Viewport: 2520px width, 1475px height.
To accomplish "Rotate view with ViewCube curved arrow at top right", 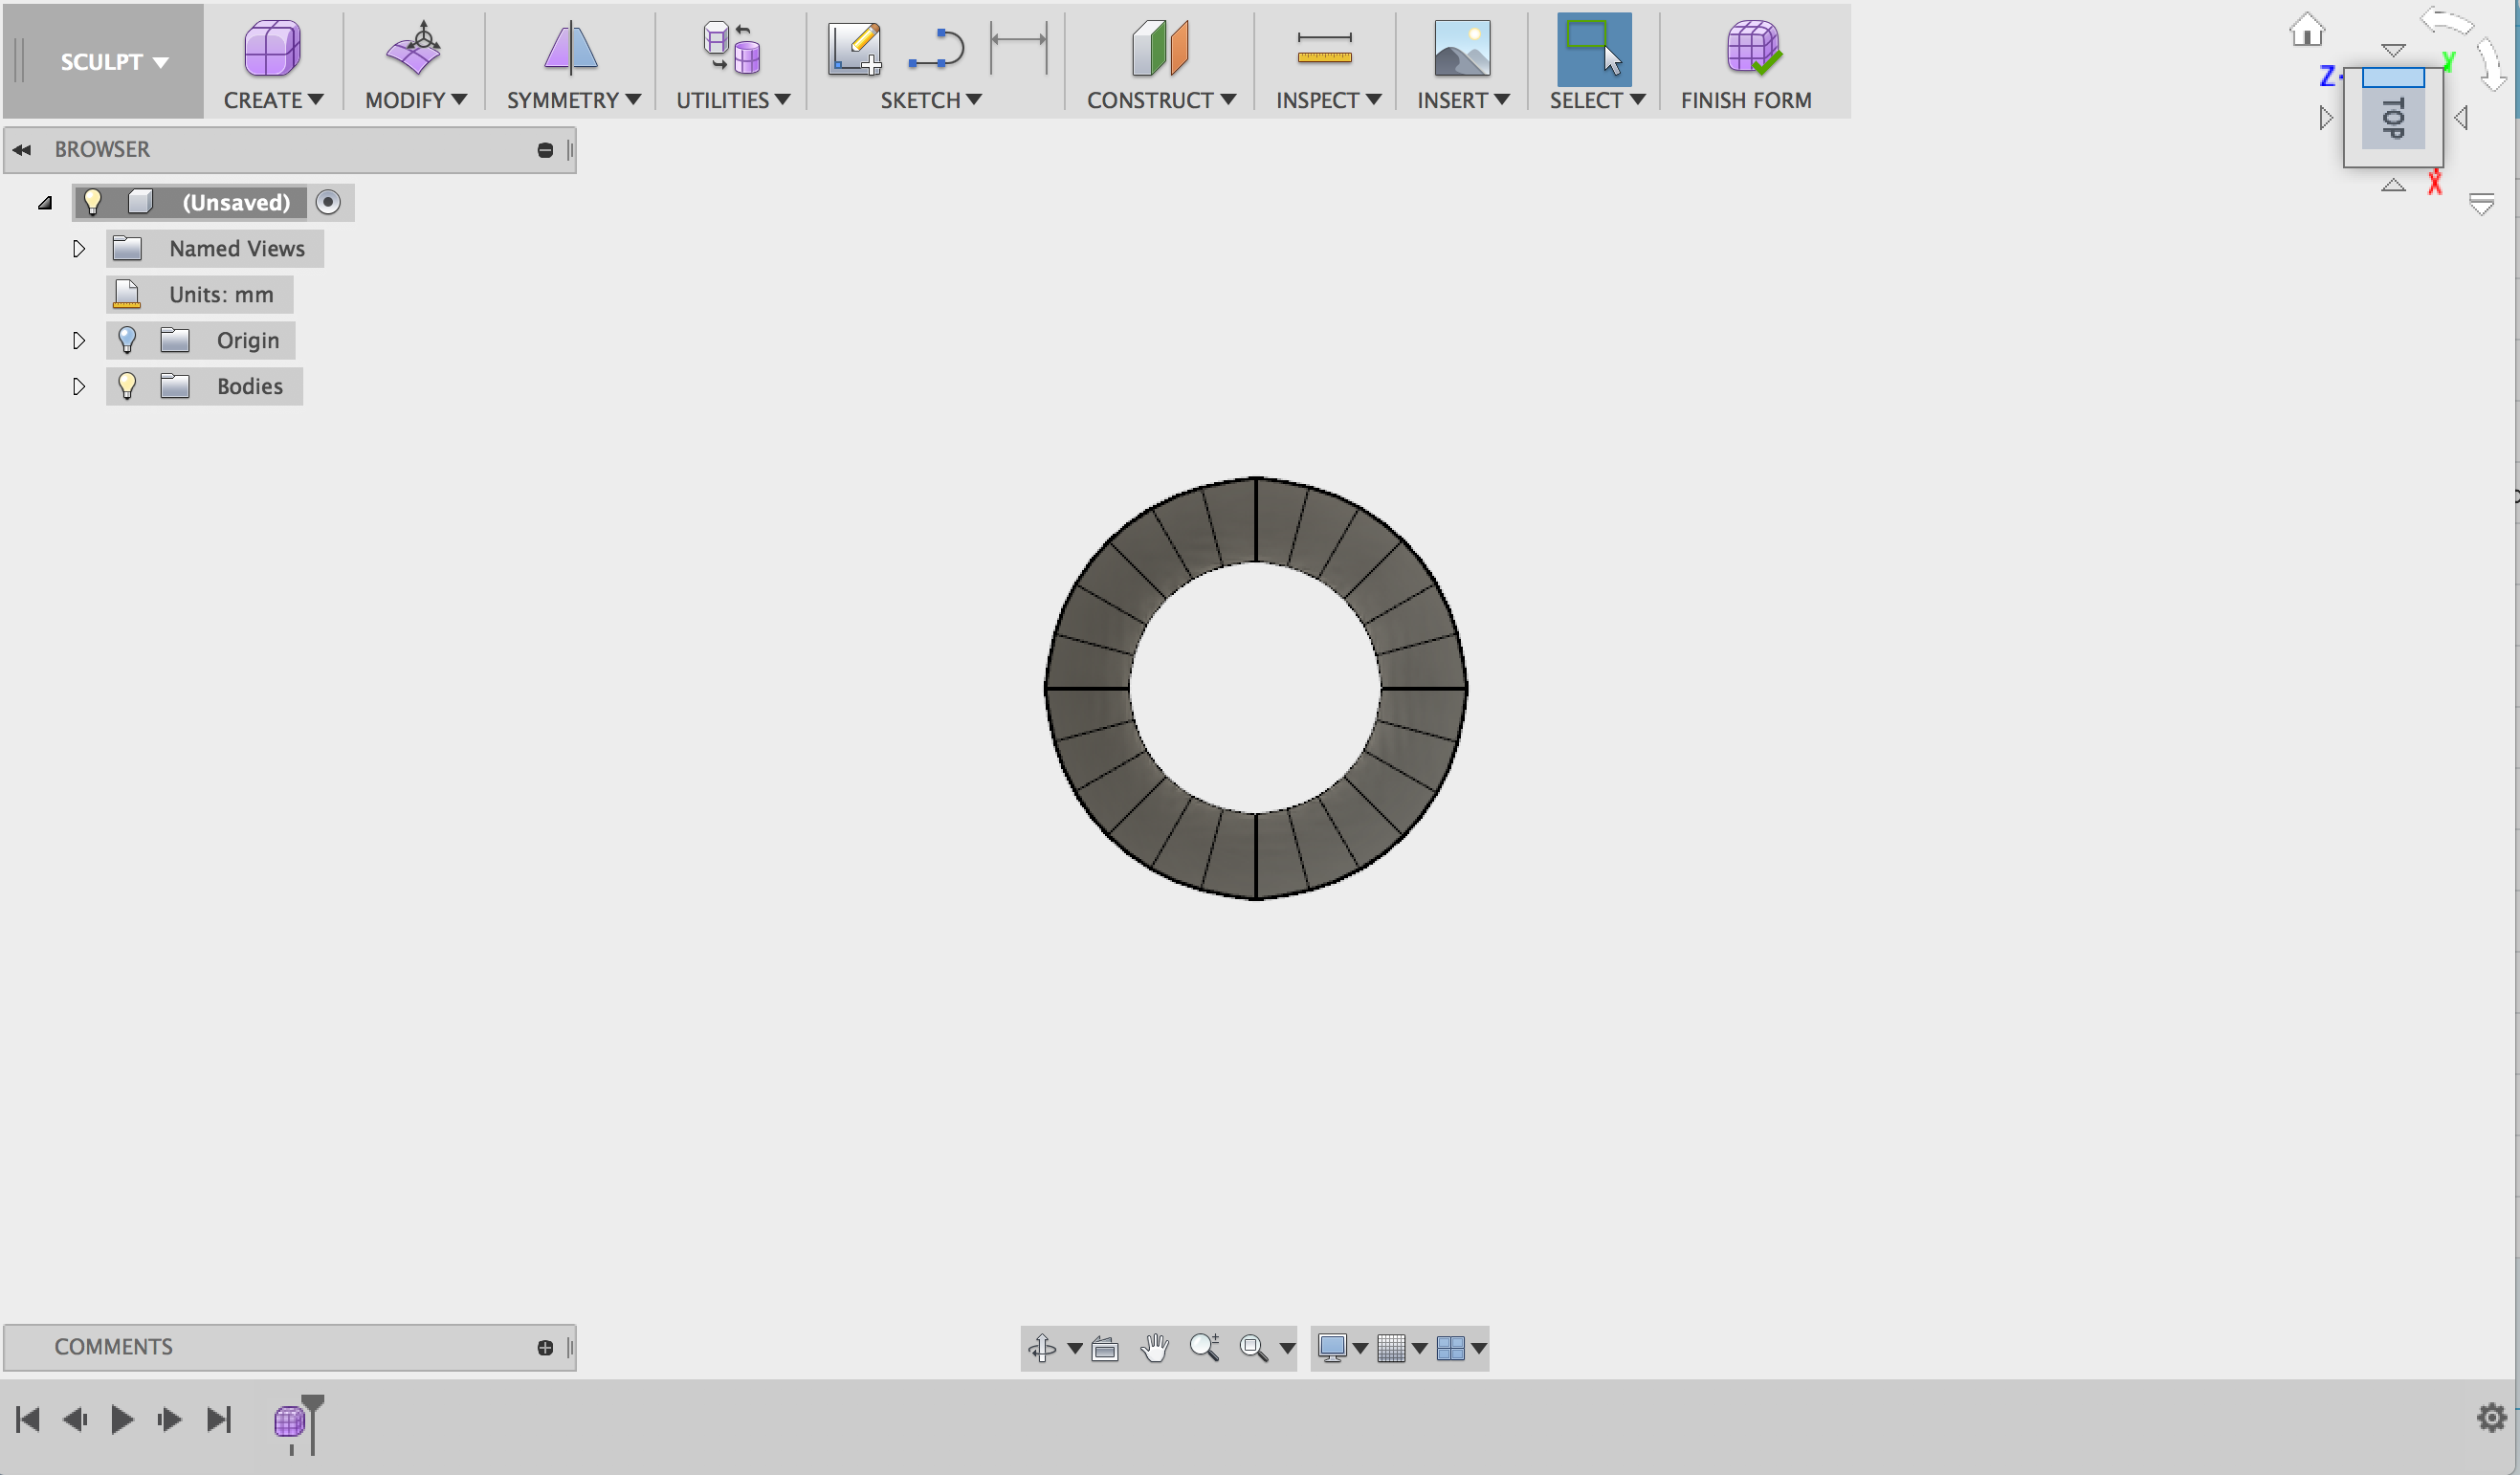I will (x=2446, y=21).
